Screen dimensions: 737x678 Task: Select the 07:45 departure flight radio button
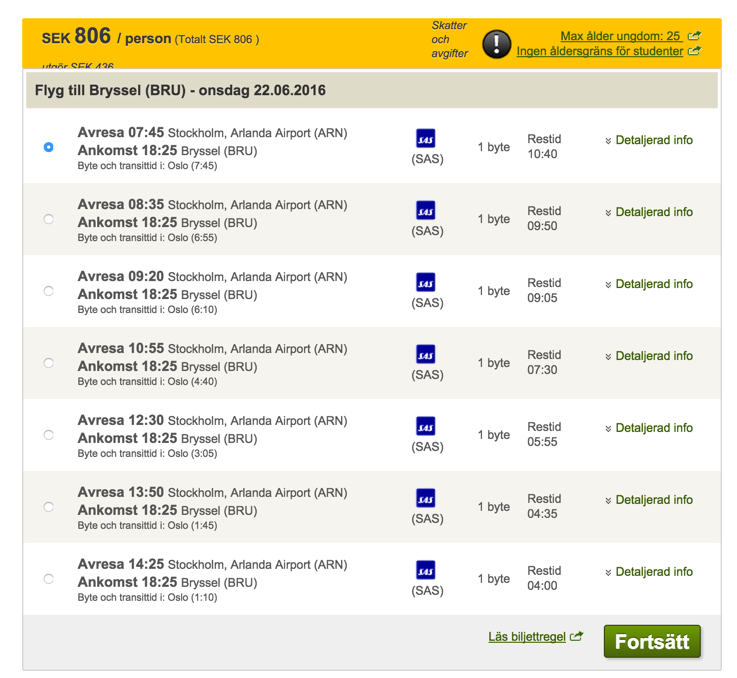[x=48, y=147]
